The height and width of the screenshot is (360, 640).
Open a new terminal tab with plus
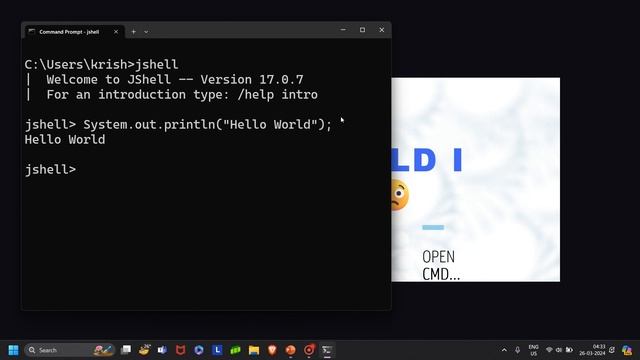(133, 31)
